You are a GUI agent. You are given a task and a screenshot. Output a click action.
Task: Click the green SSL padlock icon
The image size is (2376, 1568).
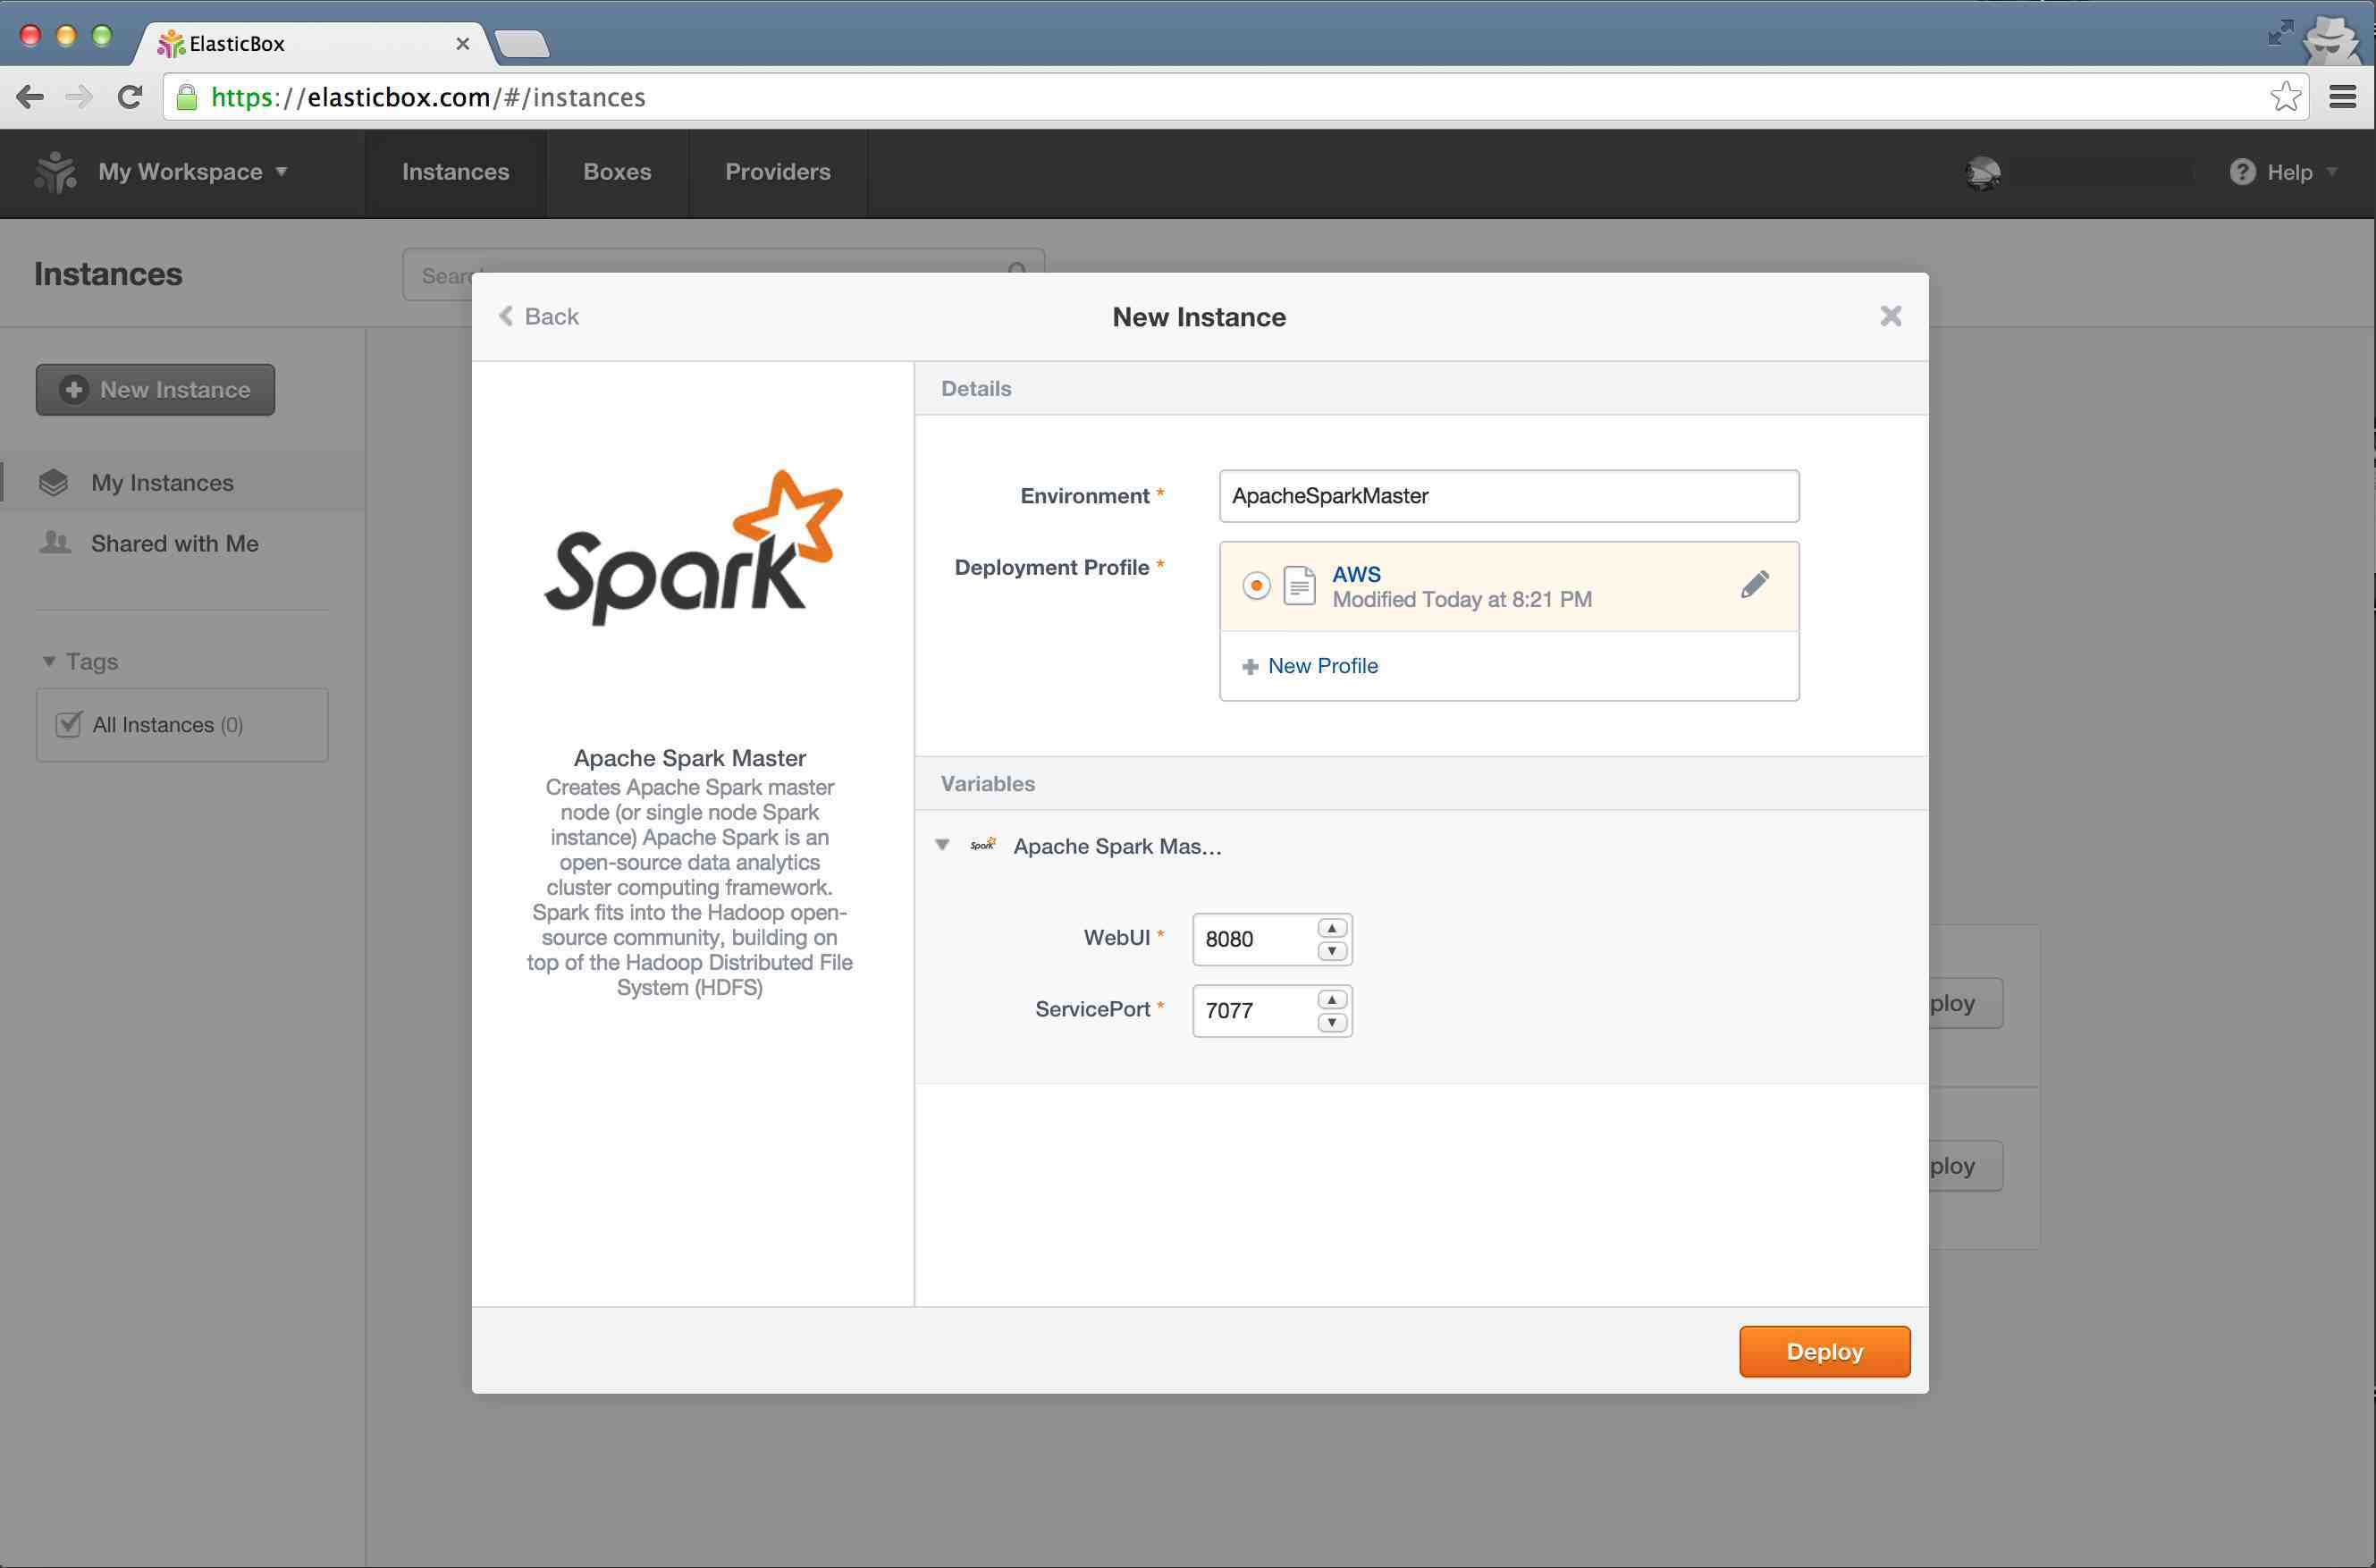pyautogui.click(x=187, y=97)
